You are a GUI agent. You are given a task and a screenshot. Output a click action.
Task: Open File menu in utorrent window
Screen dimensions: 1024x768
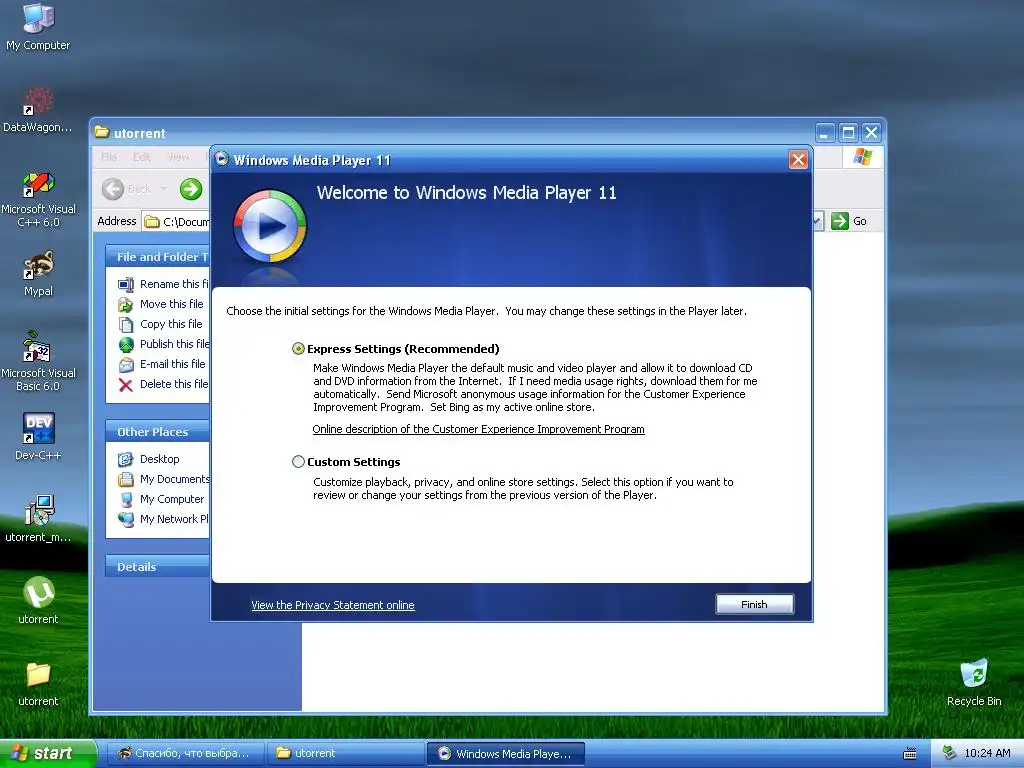(x=109, y=157)
